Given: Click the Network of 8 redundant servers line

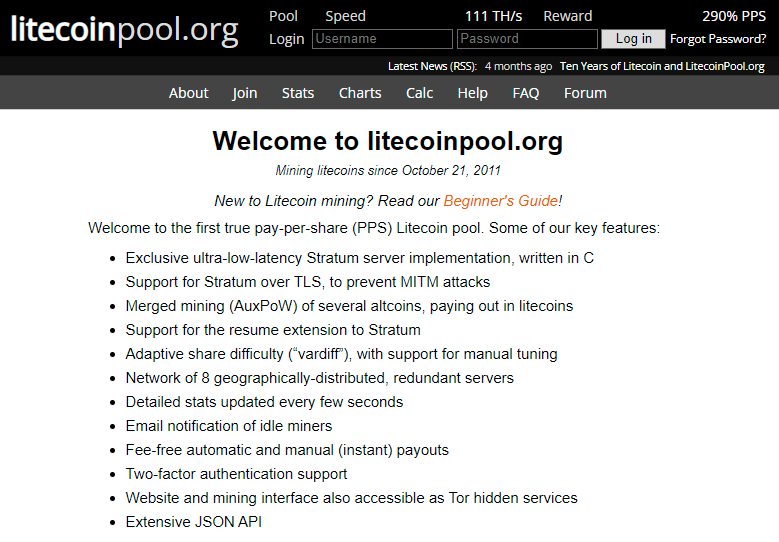Looking at the screenshot, I should (x=319, y=378).
